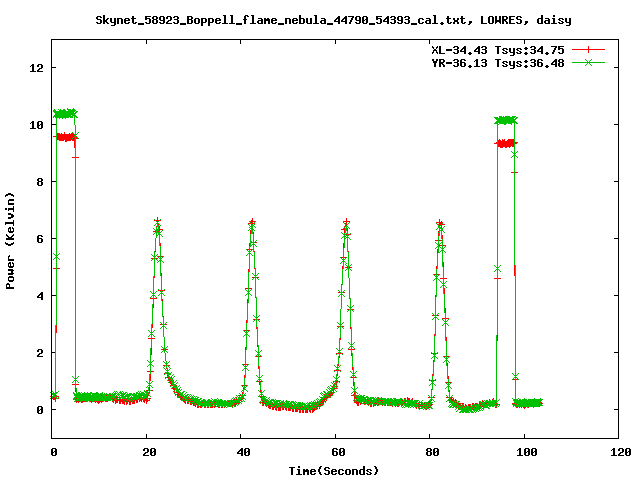This screenshot has width=640, height=480.
Task: Click the y-axis tick label 4
Action: tap(40, 296)
